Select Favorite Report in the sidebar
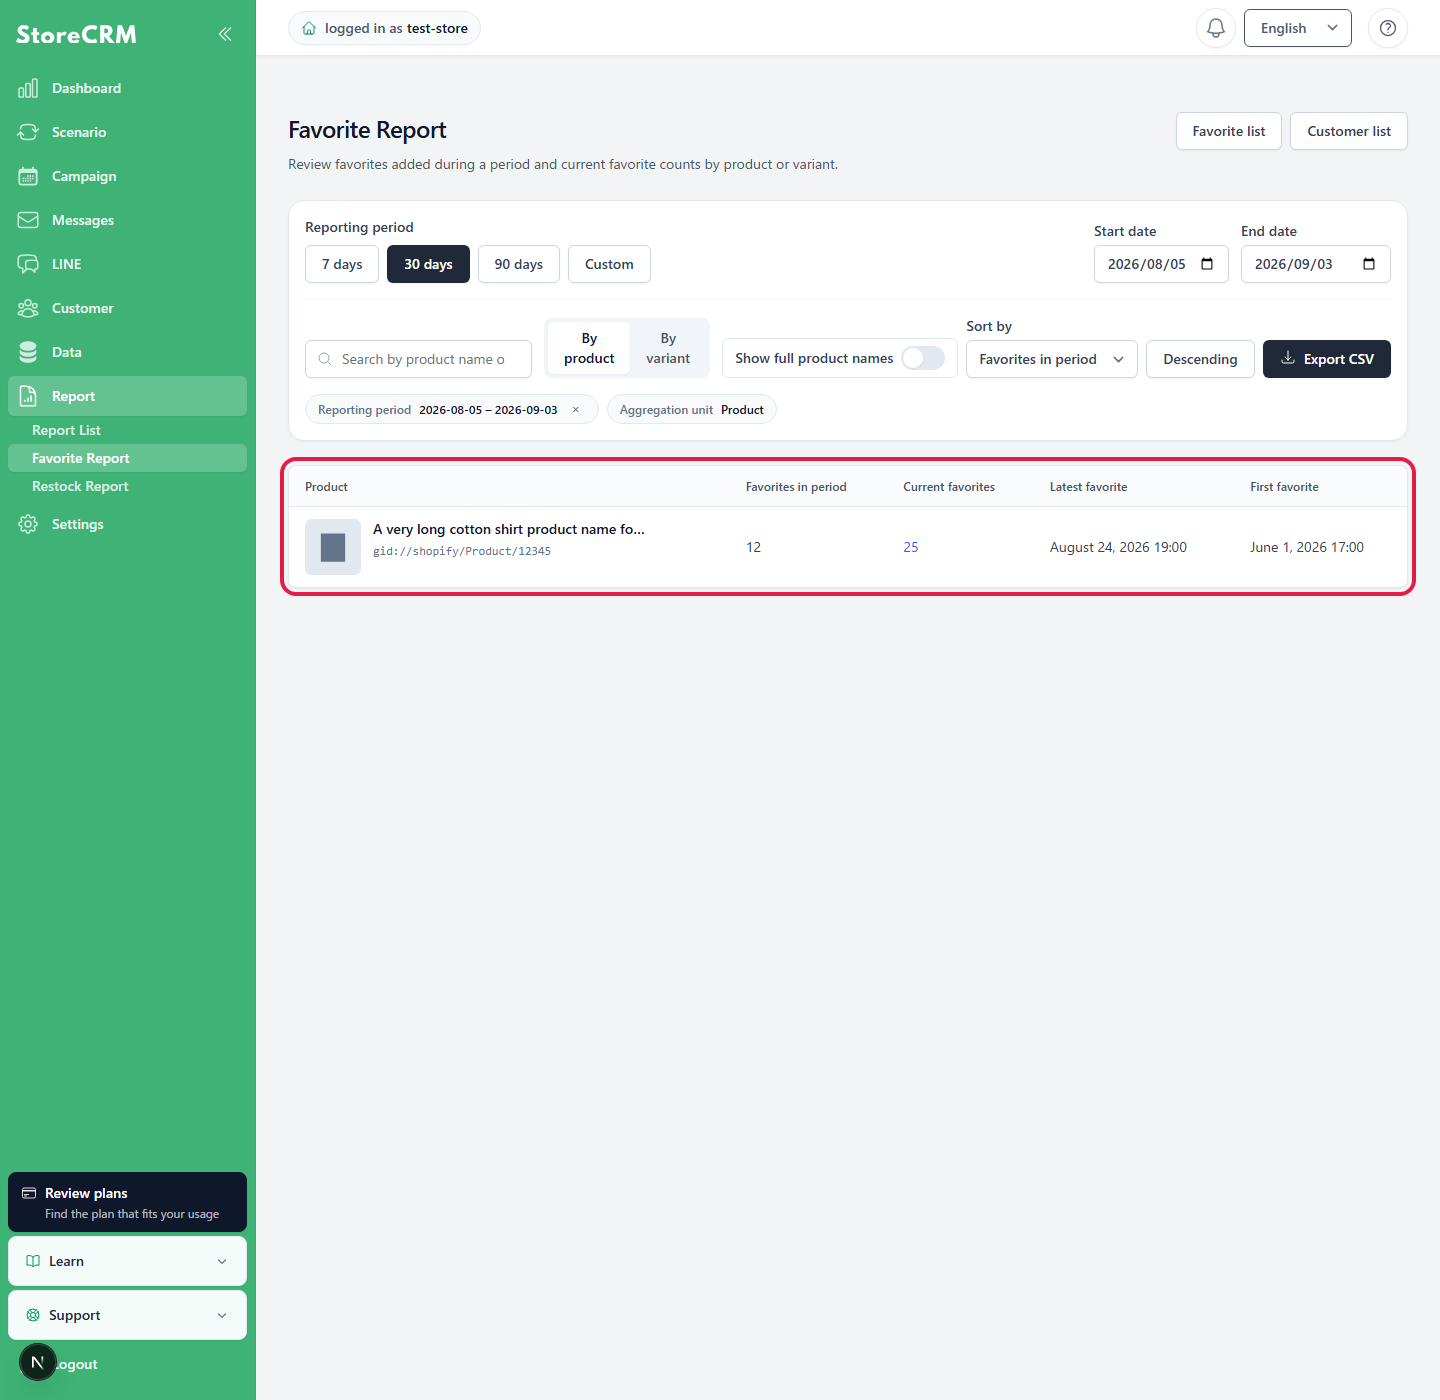Viewport: 1440px width, 1400px height. (127, 458)
